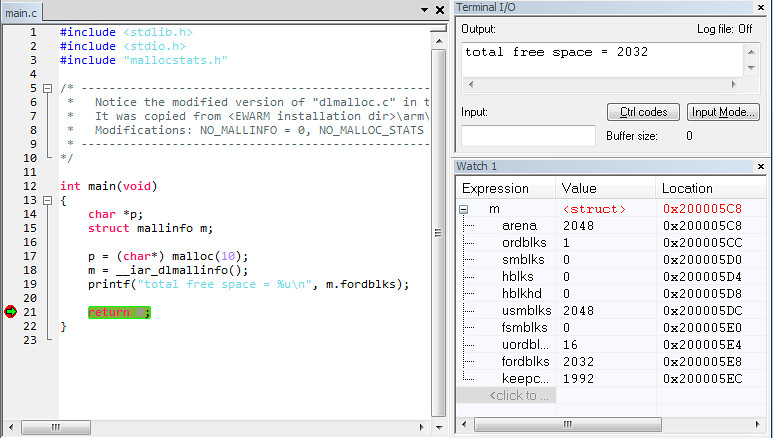Click the struct mallinfo m declaration
The height and width of the screenshot is (438, 773).
pos(150,228)
